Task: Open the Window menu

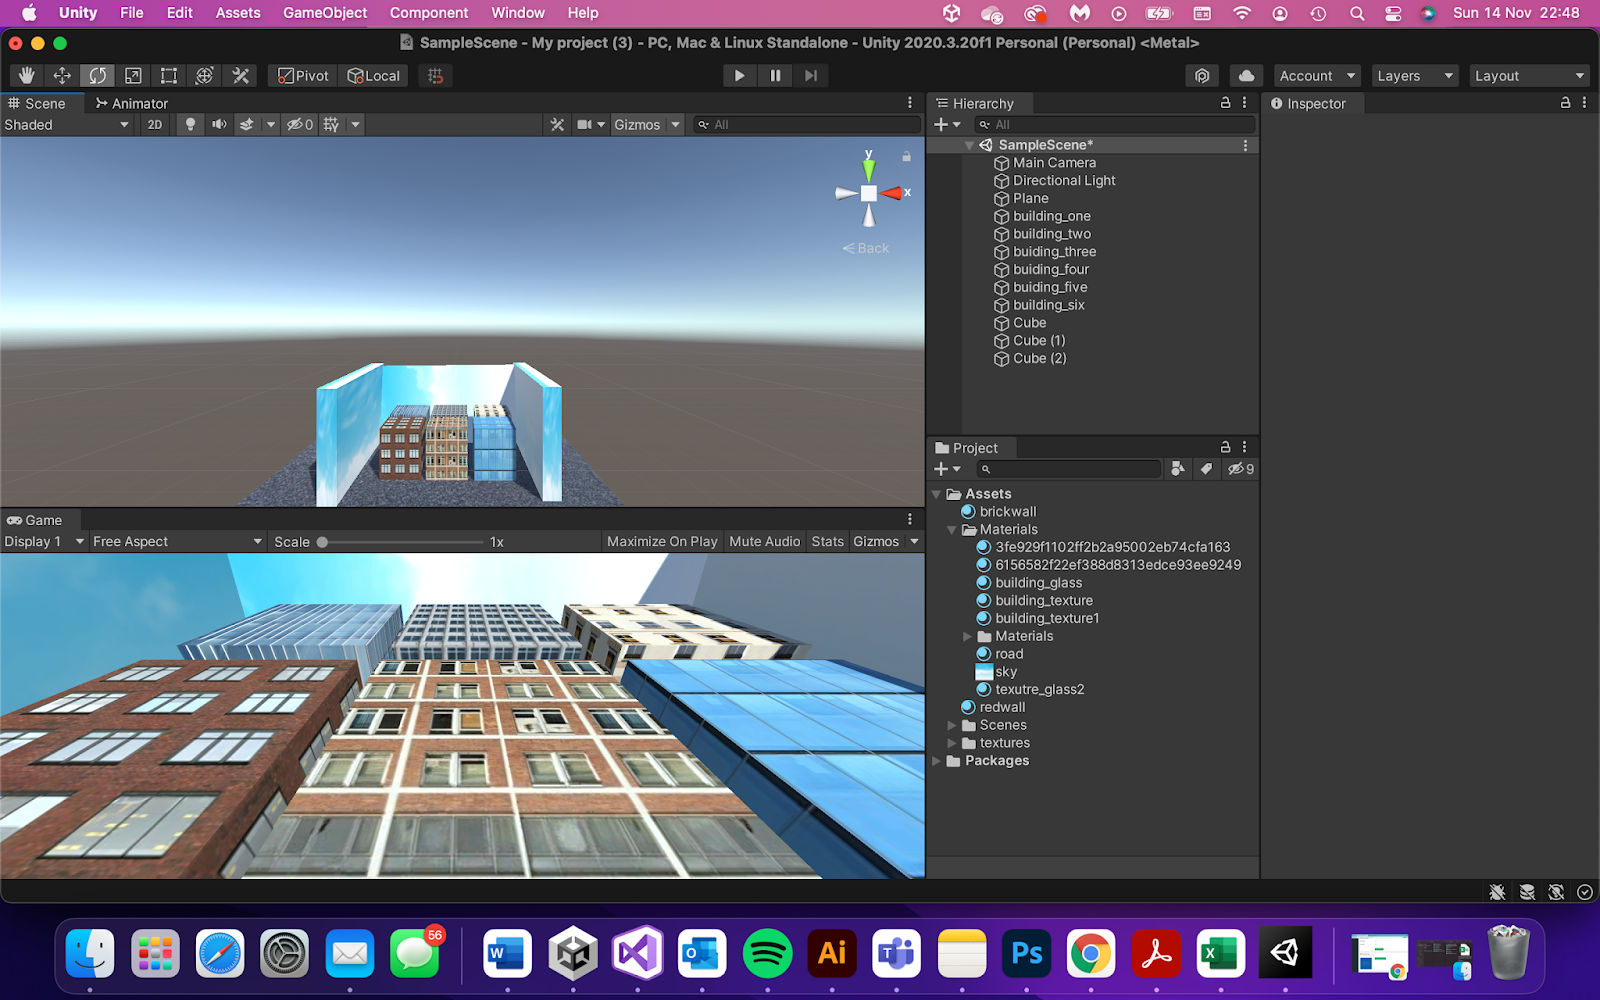Action: click(518, 13)
